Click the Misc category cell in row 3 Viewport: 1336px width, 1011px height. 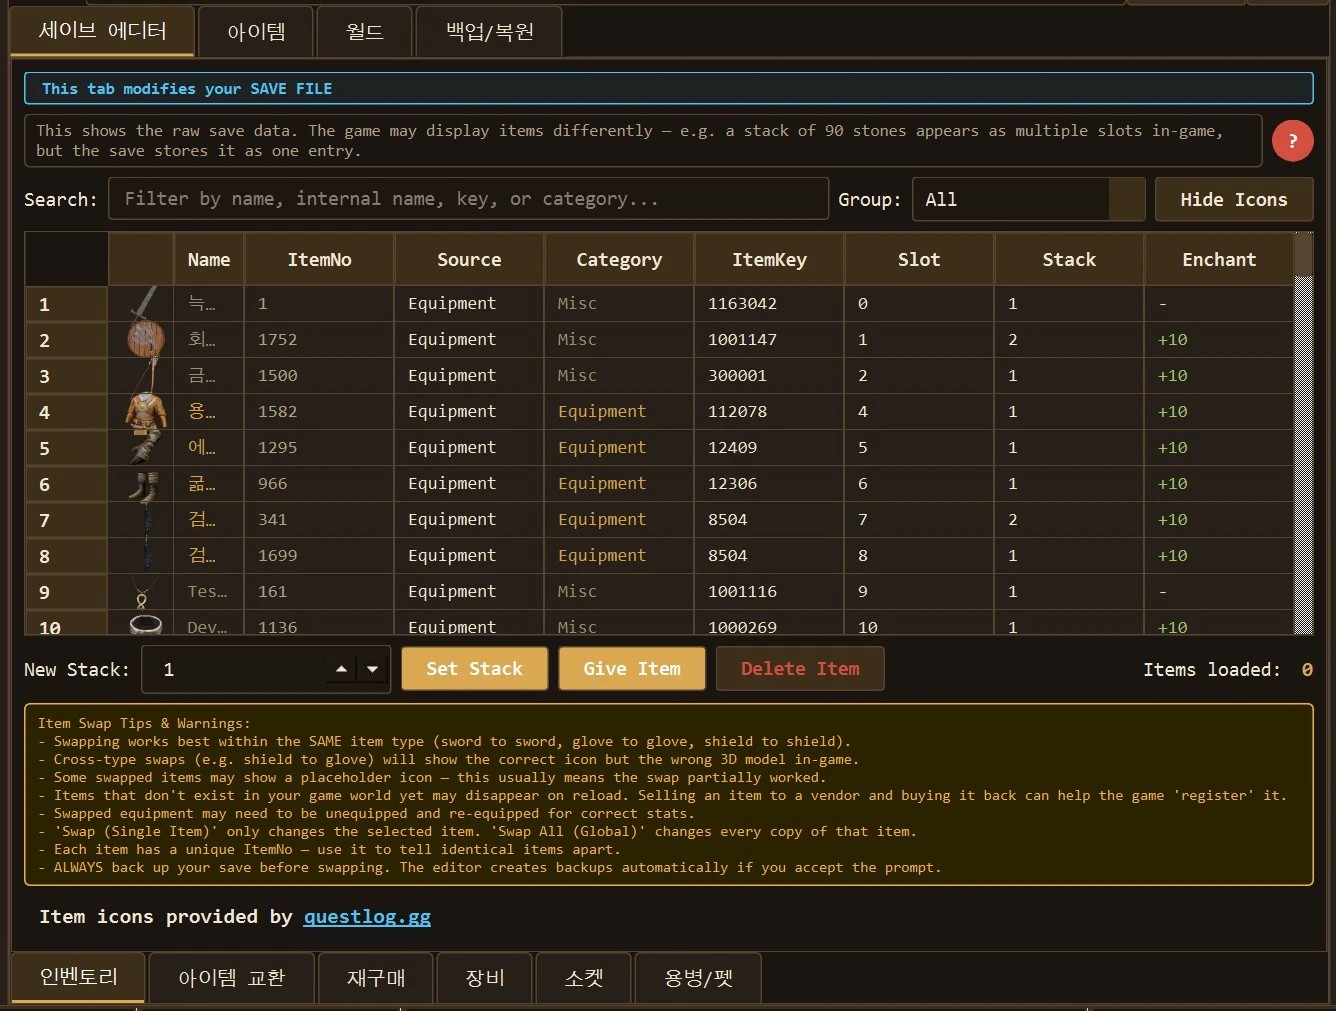pyautogui.click(x=619, y=376)
